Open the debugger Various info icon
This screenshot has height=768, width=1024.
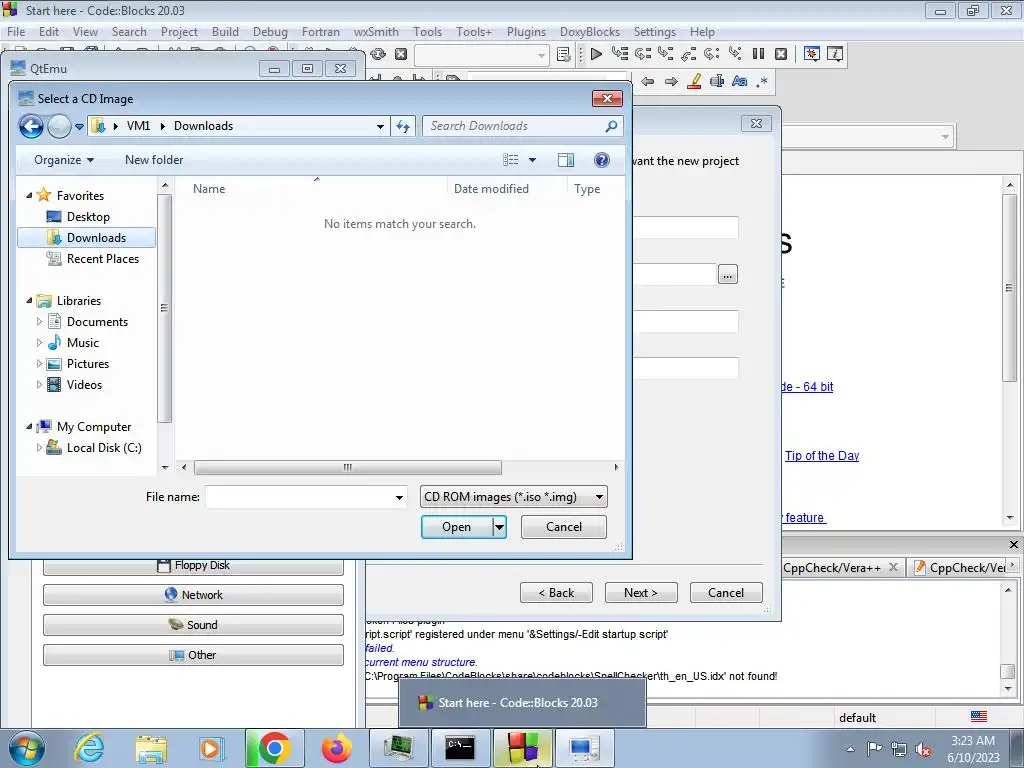click(835, 54)
